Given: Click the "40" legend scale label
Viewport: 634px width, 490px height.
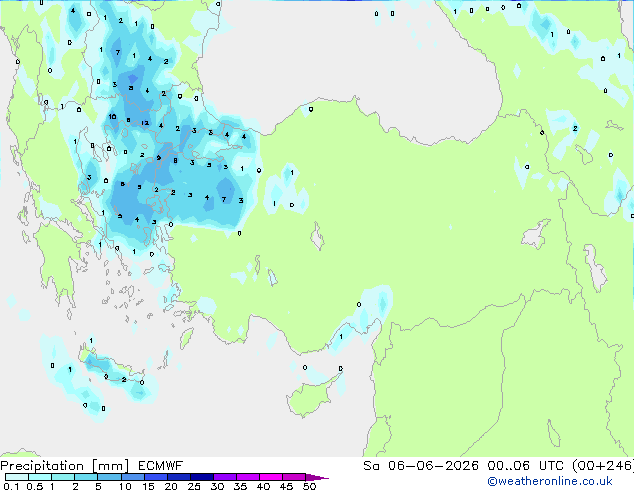Looking at the screenshot, I should click(x=263, y=486).
